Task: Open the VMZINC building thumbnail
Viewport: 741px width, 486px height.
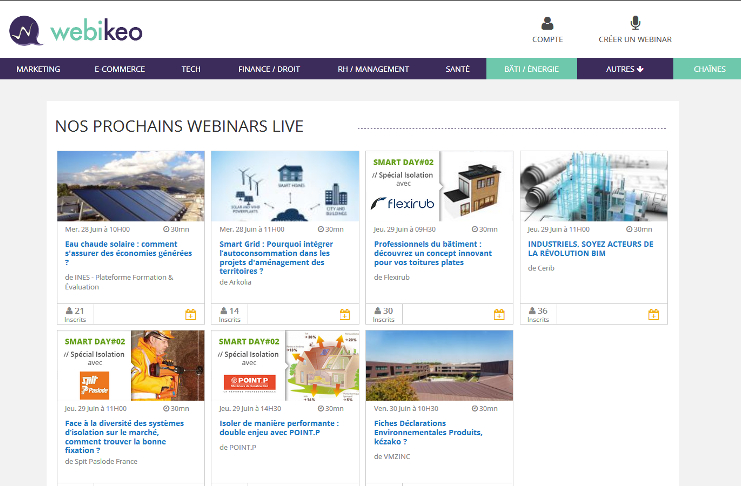Action: point(439,365)
